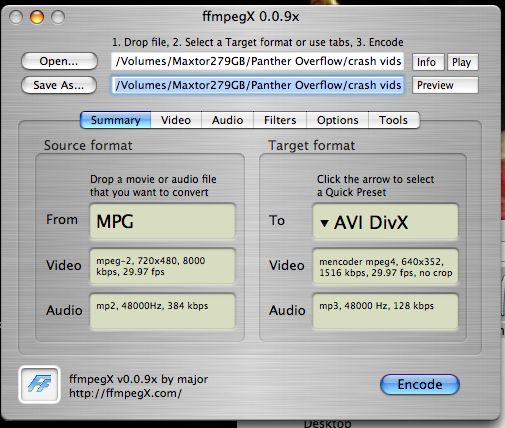This screenshot has height=428, width=505.
Task: Click the Open... button
Action: point(59,61)
